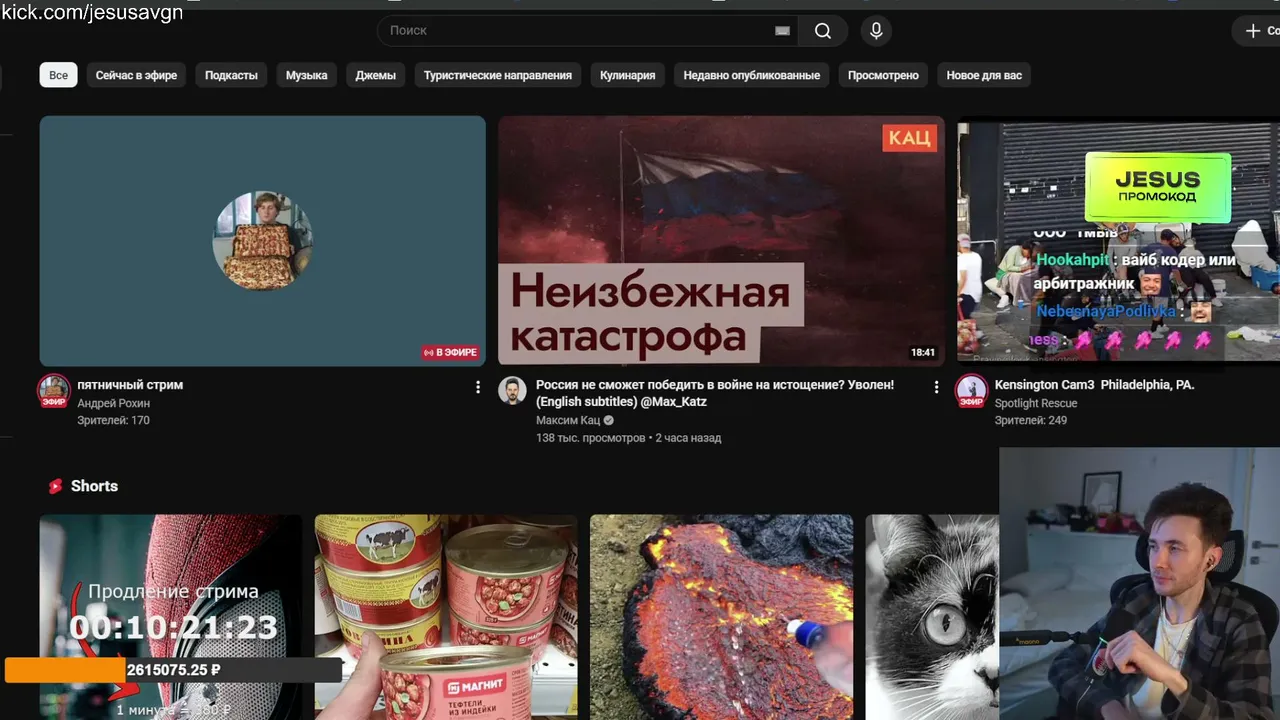Start voice search with the microphone
Screen dimensions: 1280x720
click(876, 31)
